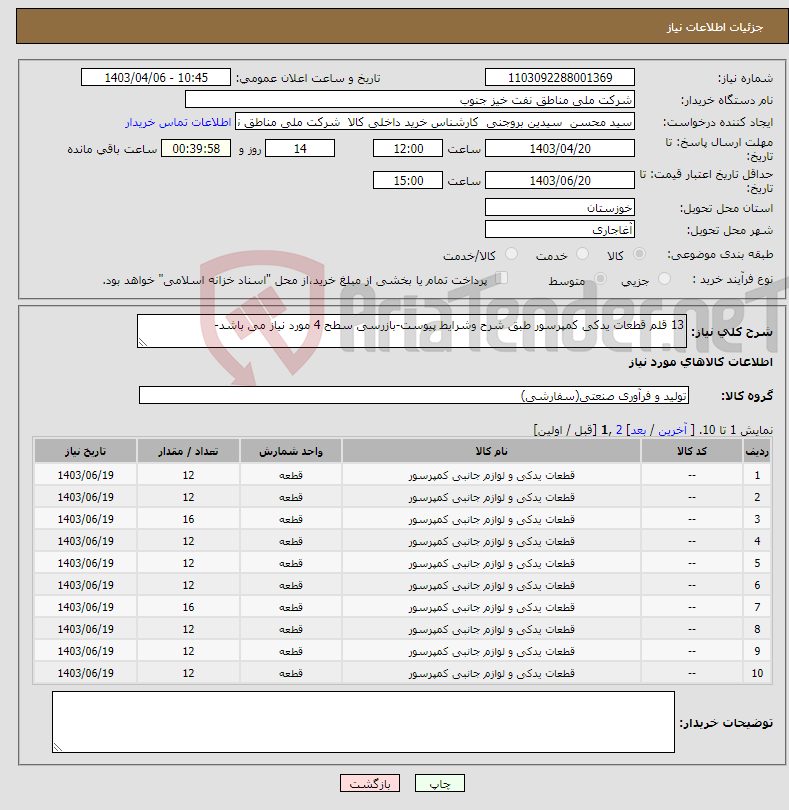Click the گروه کالا field
Image resolution: width=789 pixels, height=810 pixels.
(414, 395)
